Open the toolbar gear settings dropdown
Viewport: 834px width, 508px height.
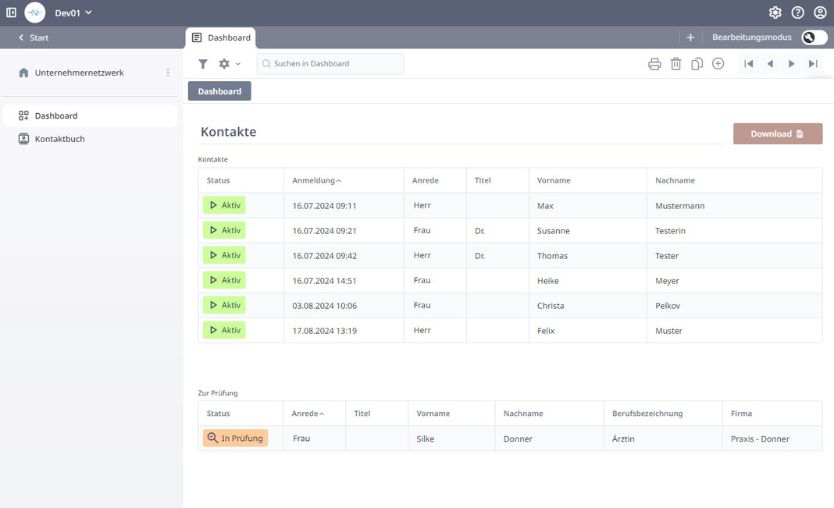tap(229, 64)
